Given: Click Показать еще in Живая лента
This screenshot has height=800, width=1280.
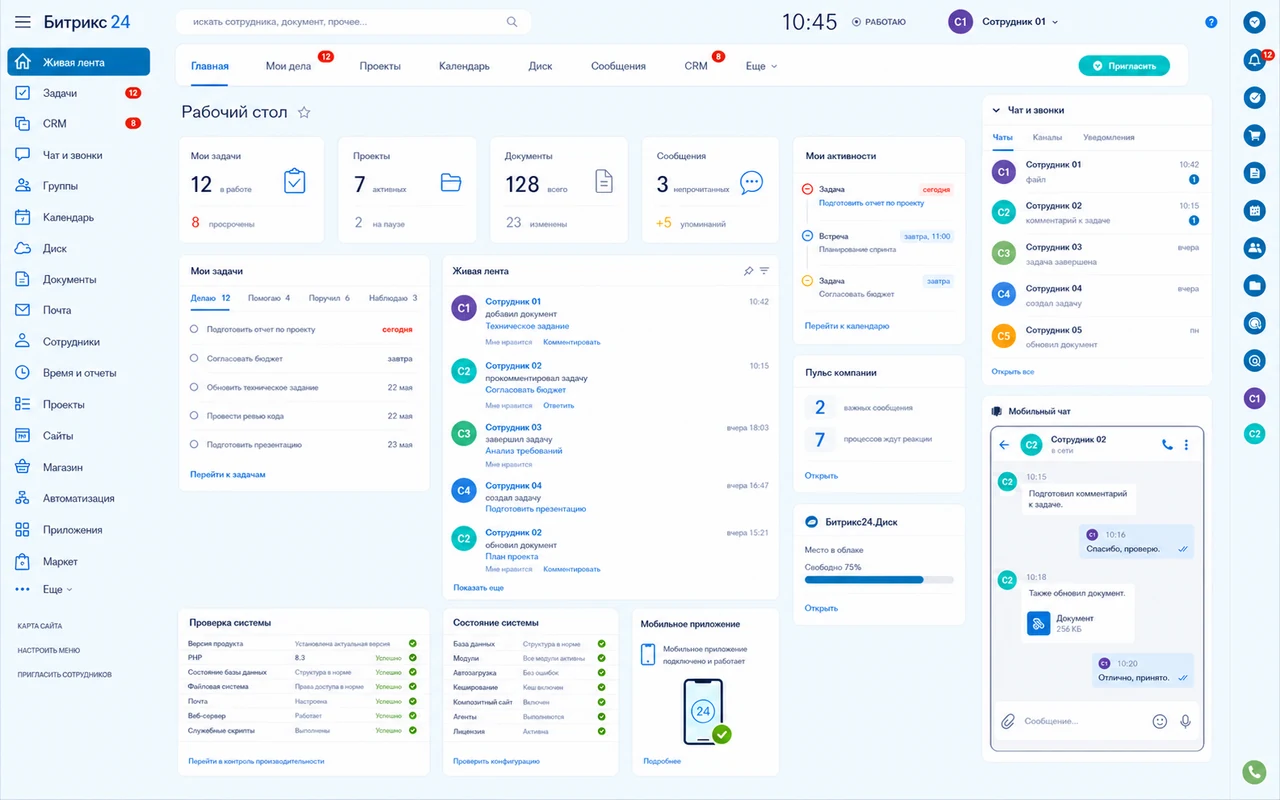Looking at the screenshot, I should 478,588.
